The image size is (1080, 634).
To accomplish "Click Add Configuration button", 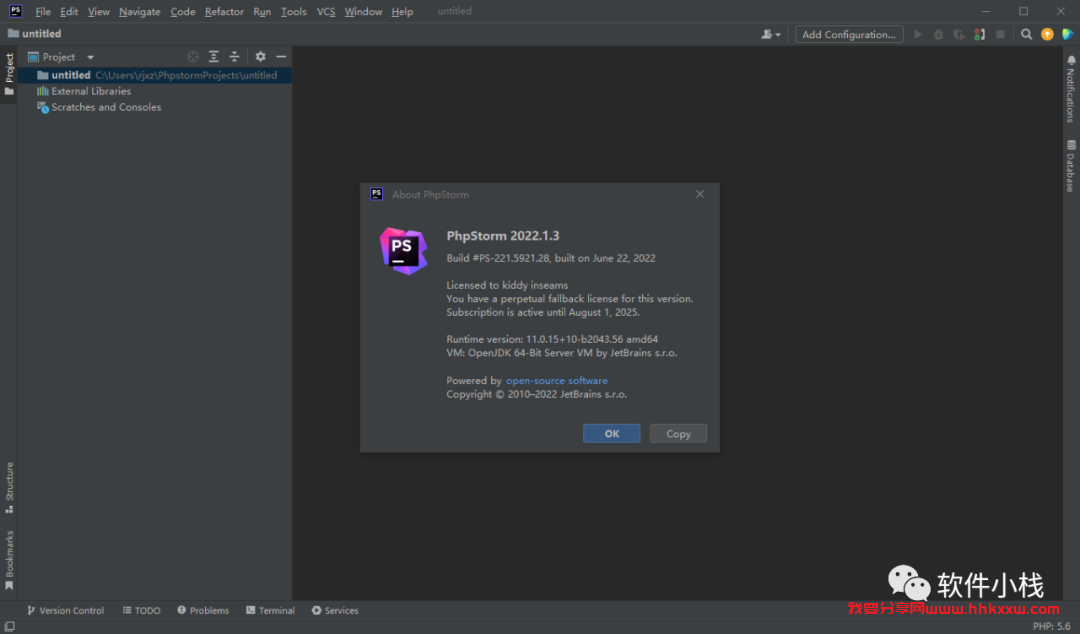I will [849, 34].
